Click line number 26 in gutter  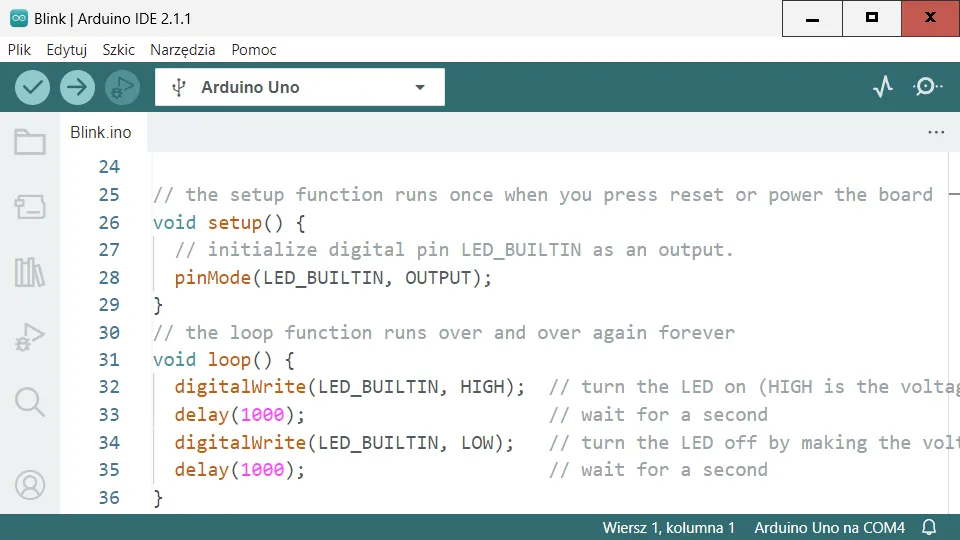click(x=109, y=222)
